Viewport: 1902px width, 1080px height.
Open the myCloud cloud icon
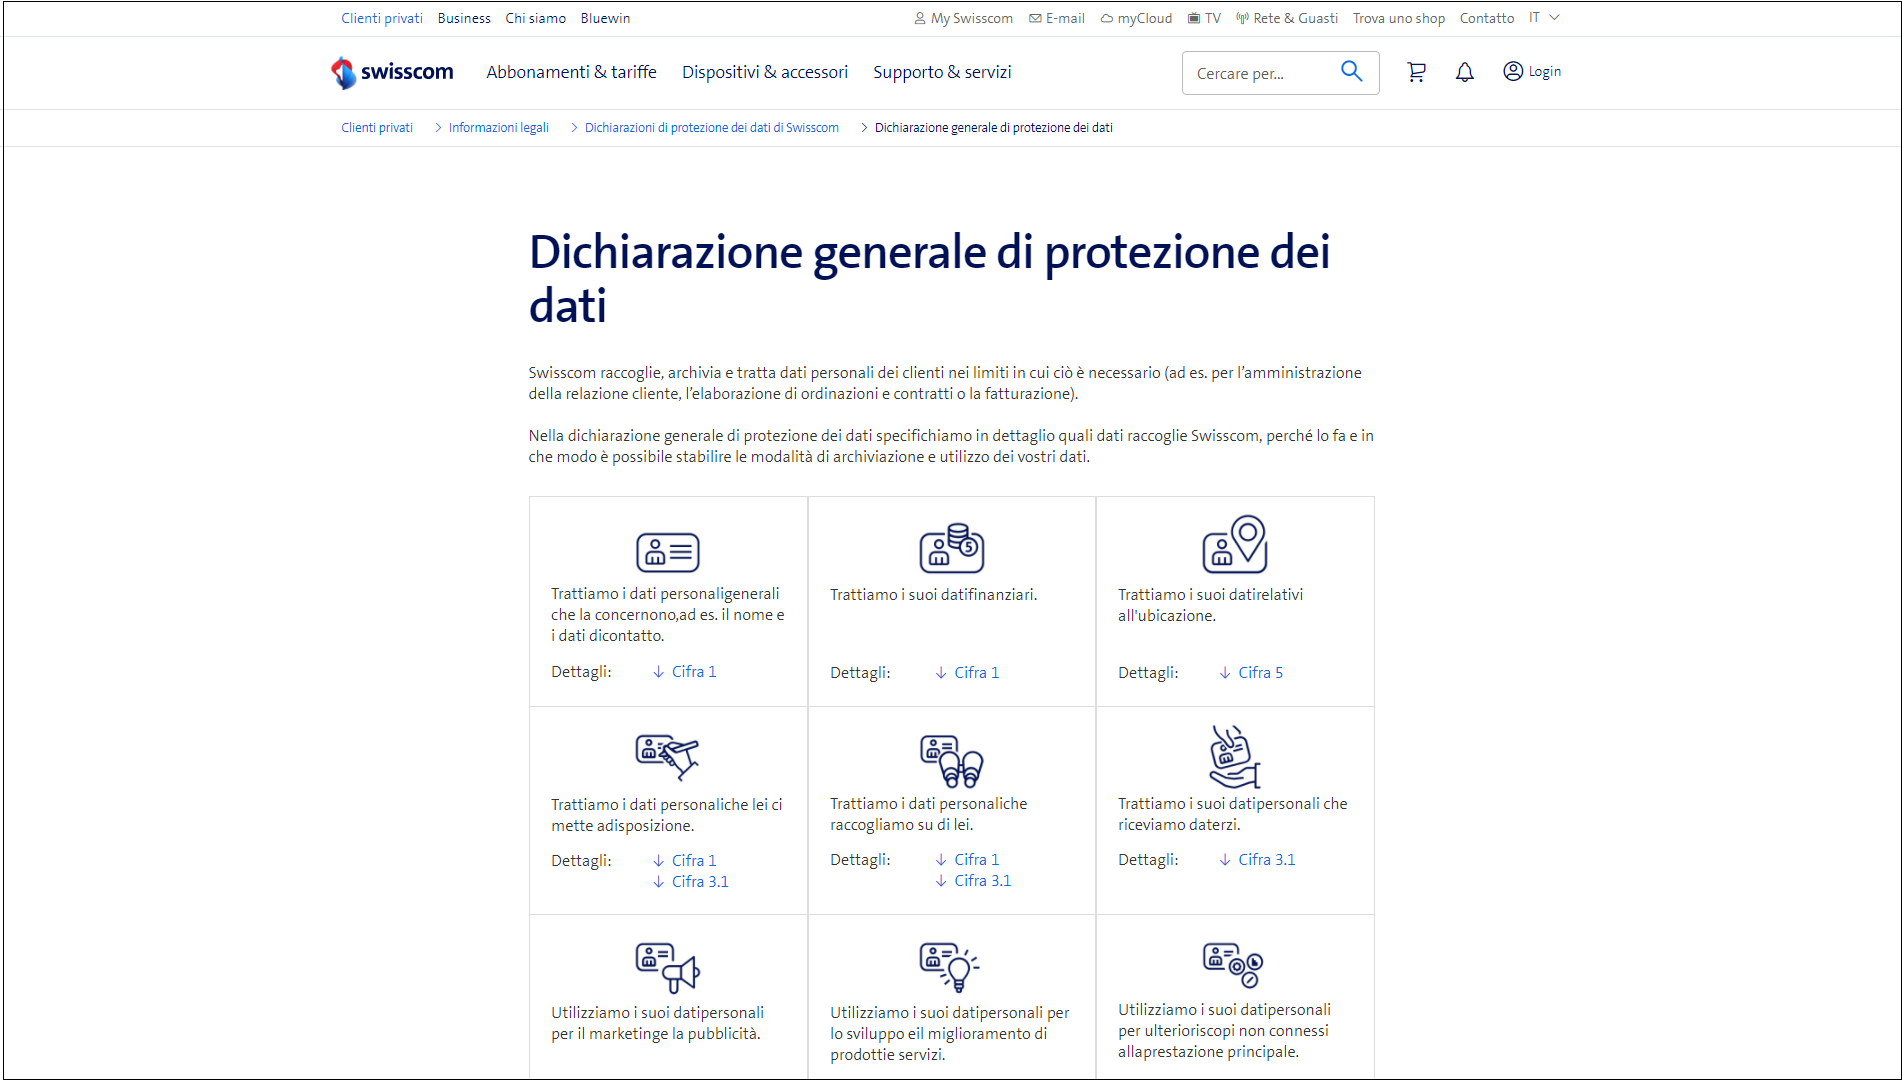(1105, 17)
